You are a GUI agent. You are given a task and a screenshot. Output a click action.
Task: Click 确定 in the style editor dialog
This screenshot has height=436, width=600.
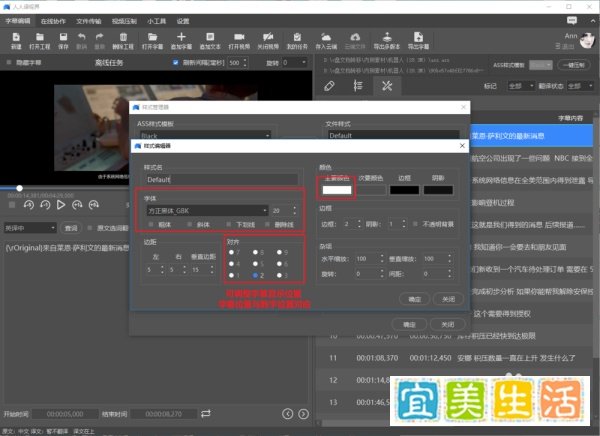tap(415, 299)
